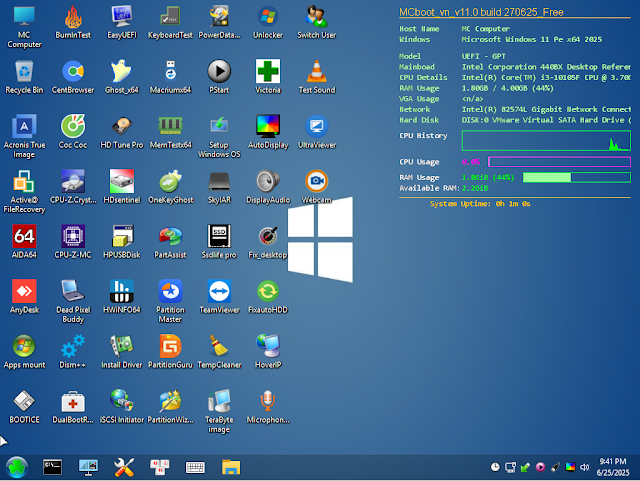Launch the Victoria disk tool
The width and height of the screenshot is (640, 481).
[x=268, y=77]
